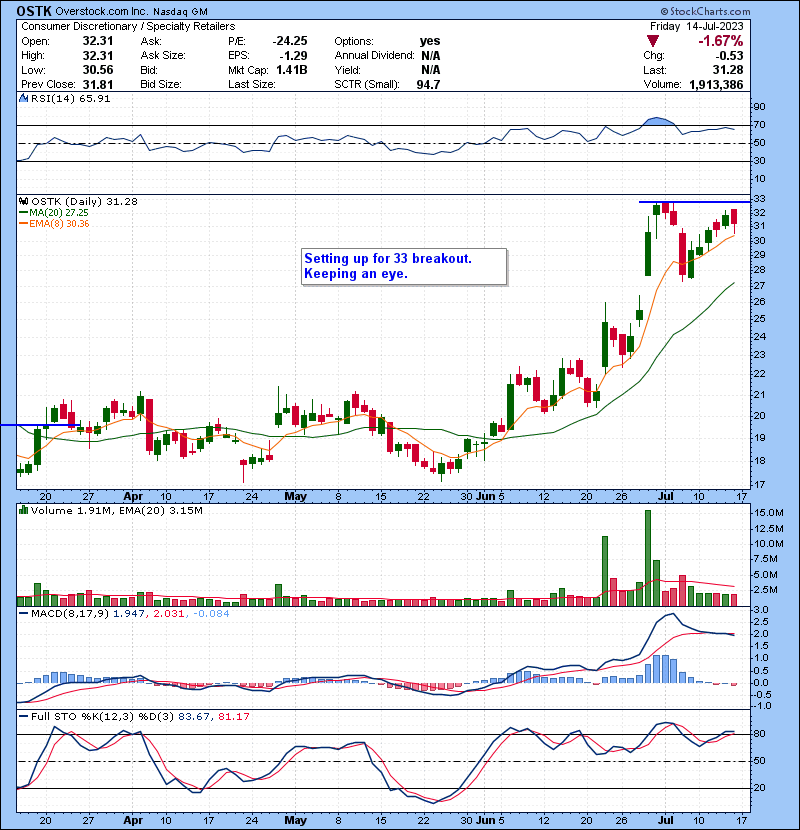Viewport: 800px width, 830px height.
Task: Click the Low value 30.56
Action: click(97, 70)
